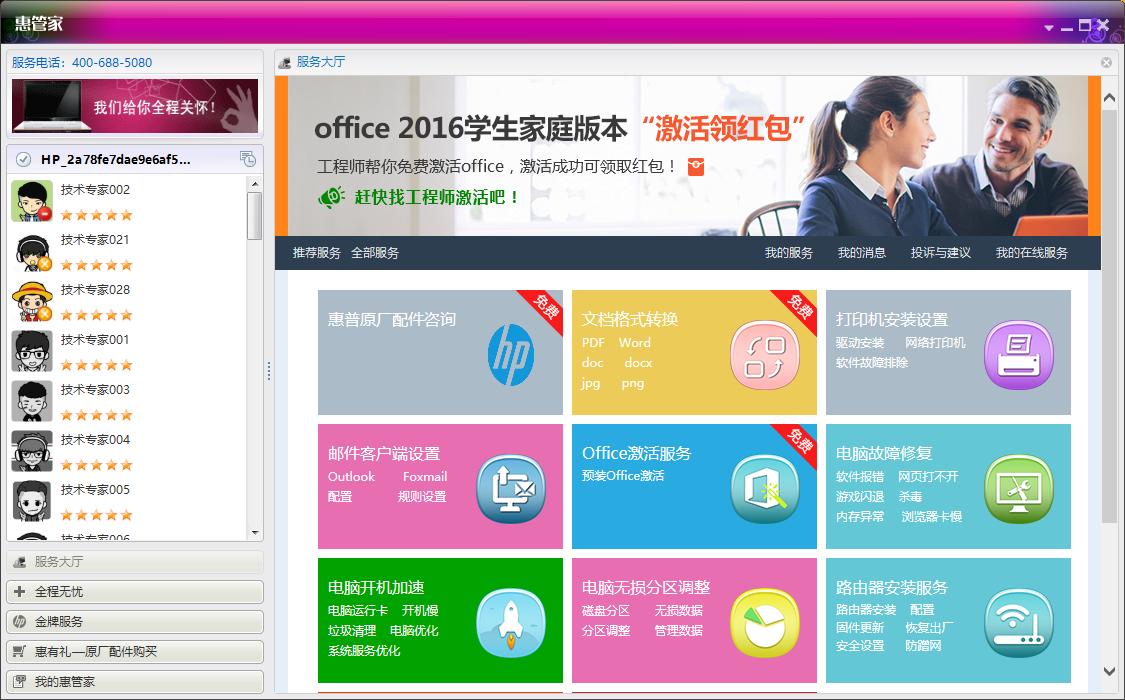This screenshot has height=700, width=1125.
Task: Click the main page scrollbar up chevron
Action: pyautogui.click(x=1109, y=98)
